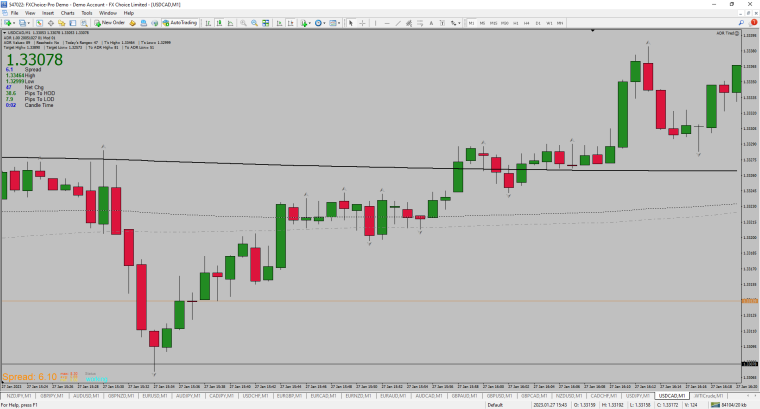The height and width of the screenshot is (409, 760).
Task: Open the New Chart toolbar button
Action: 10,23
